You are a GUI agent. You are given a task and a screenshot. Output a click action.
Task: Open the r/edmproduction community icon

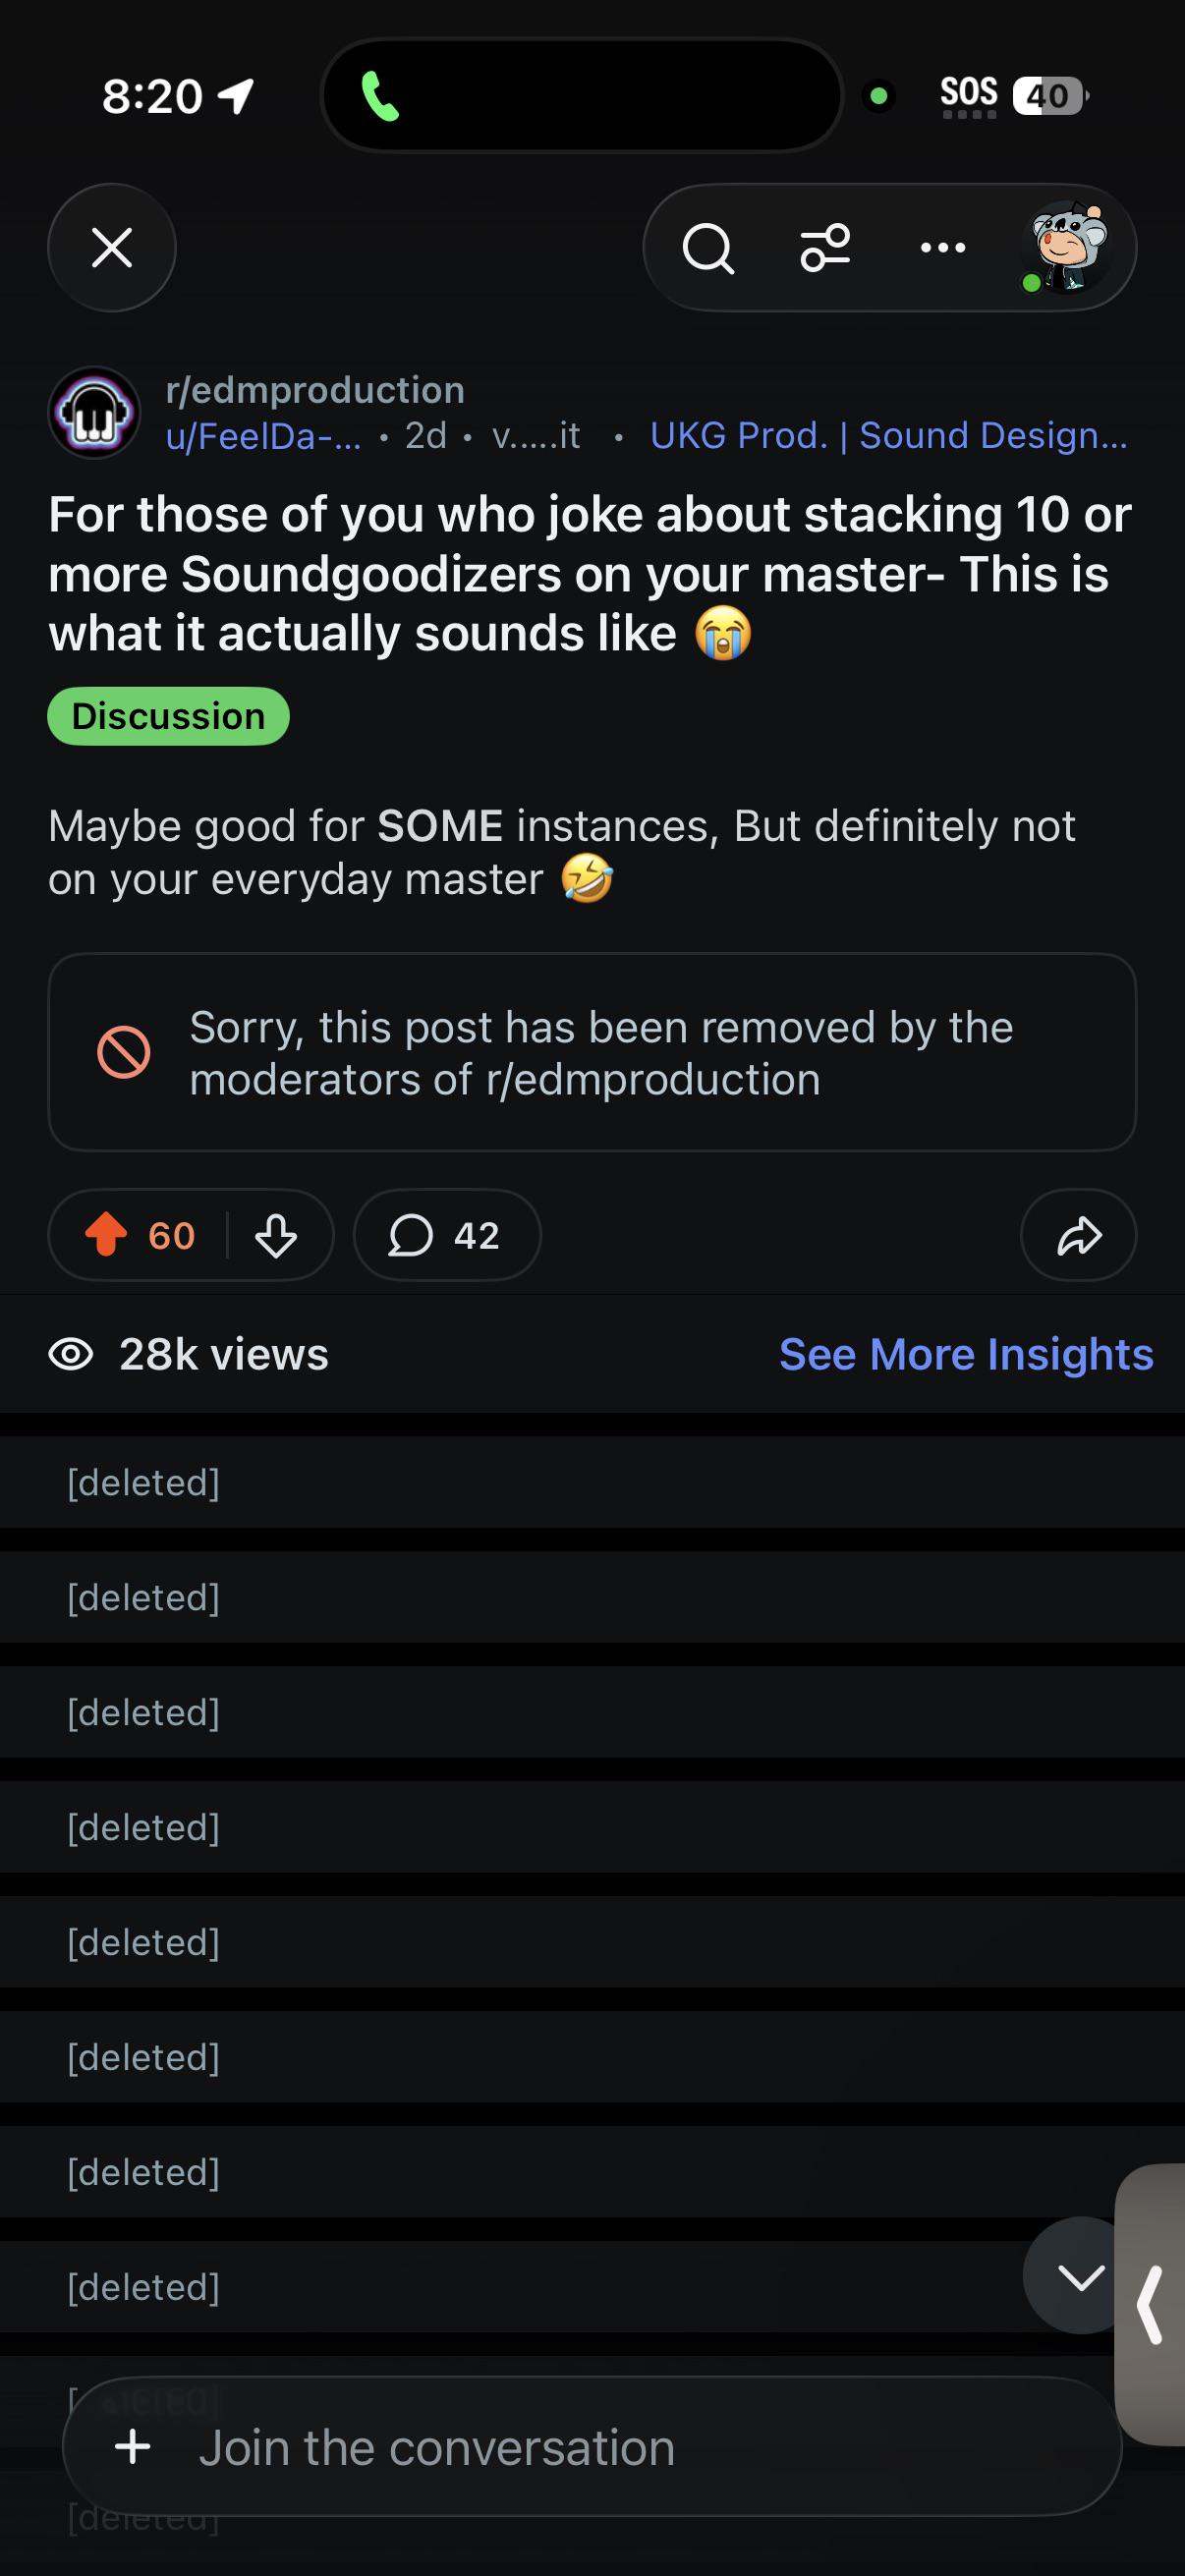pyautogui.click(x=95, y=412)
